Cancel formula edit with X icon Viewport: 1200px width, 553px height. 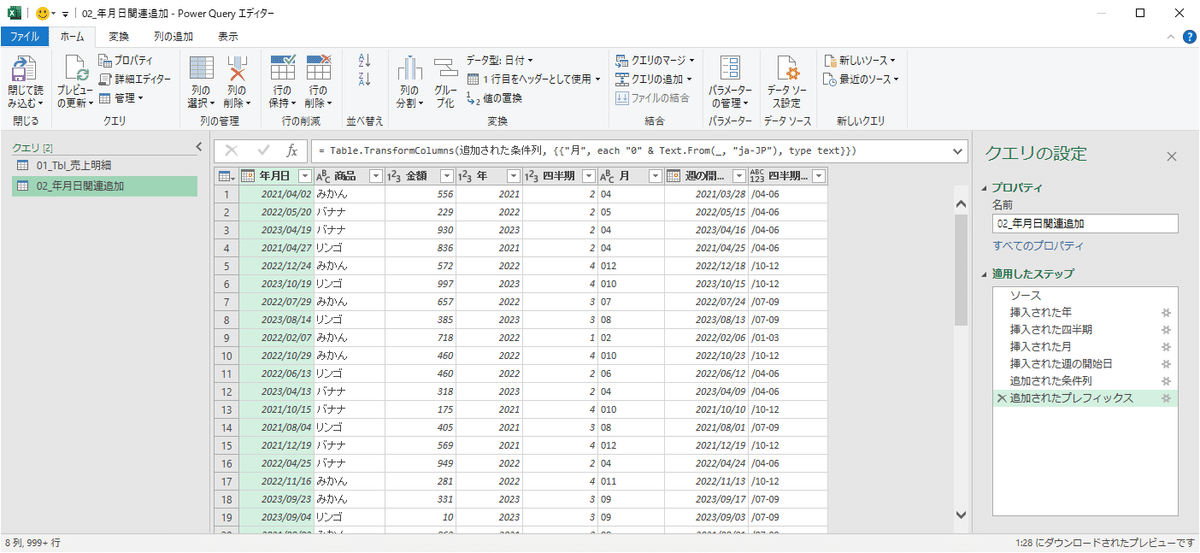coord(231,150)
